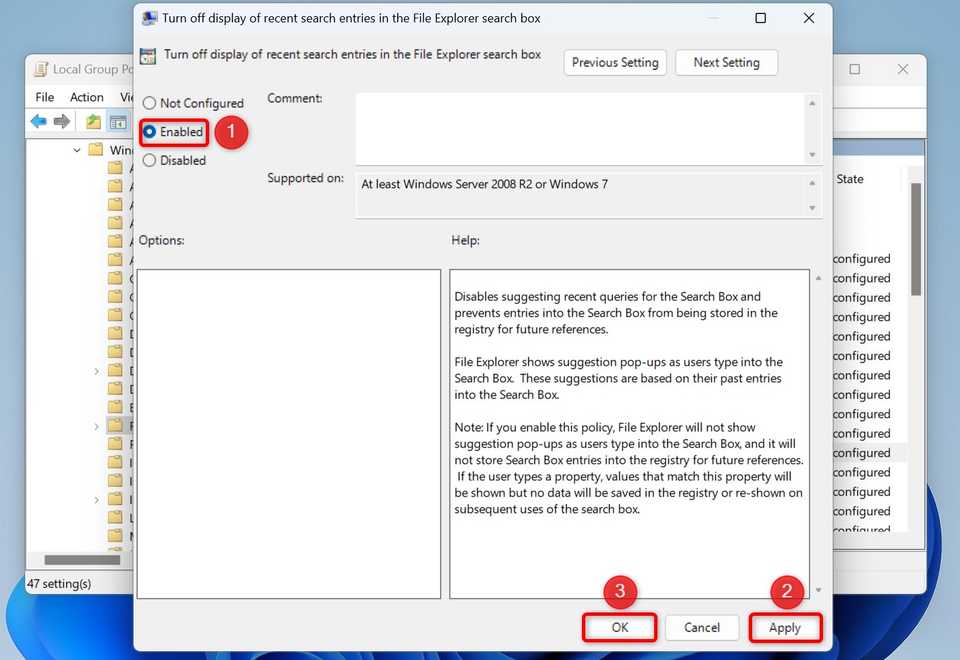Choose the Enabled radio option

pyautogui.click(x=150, y=132)
